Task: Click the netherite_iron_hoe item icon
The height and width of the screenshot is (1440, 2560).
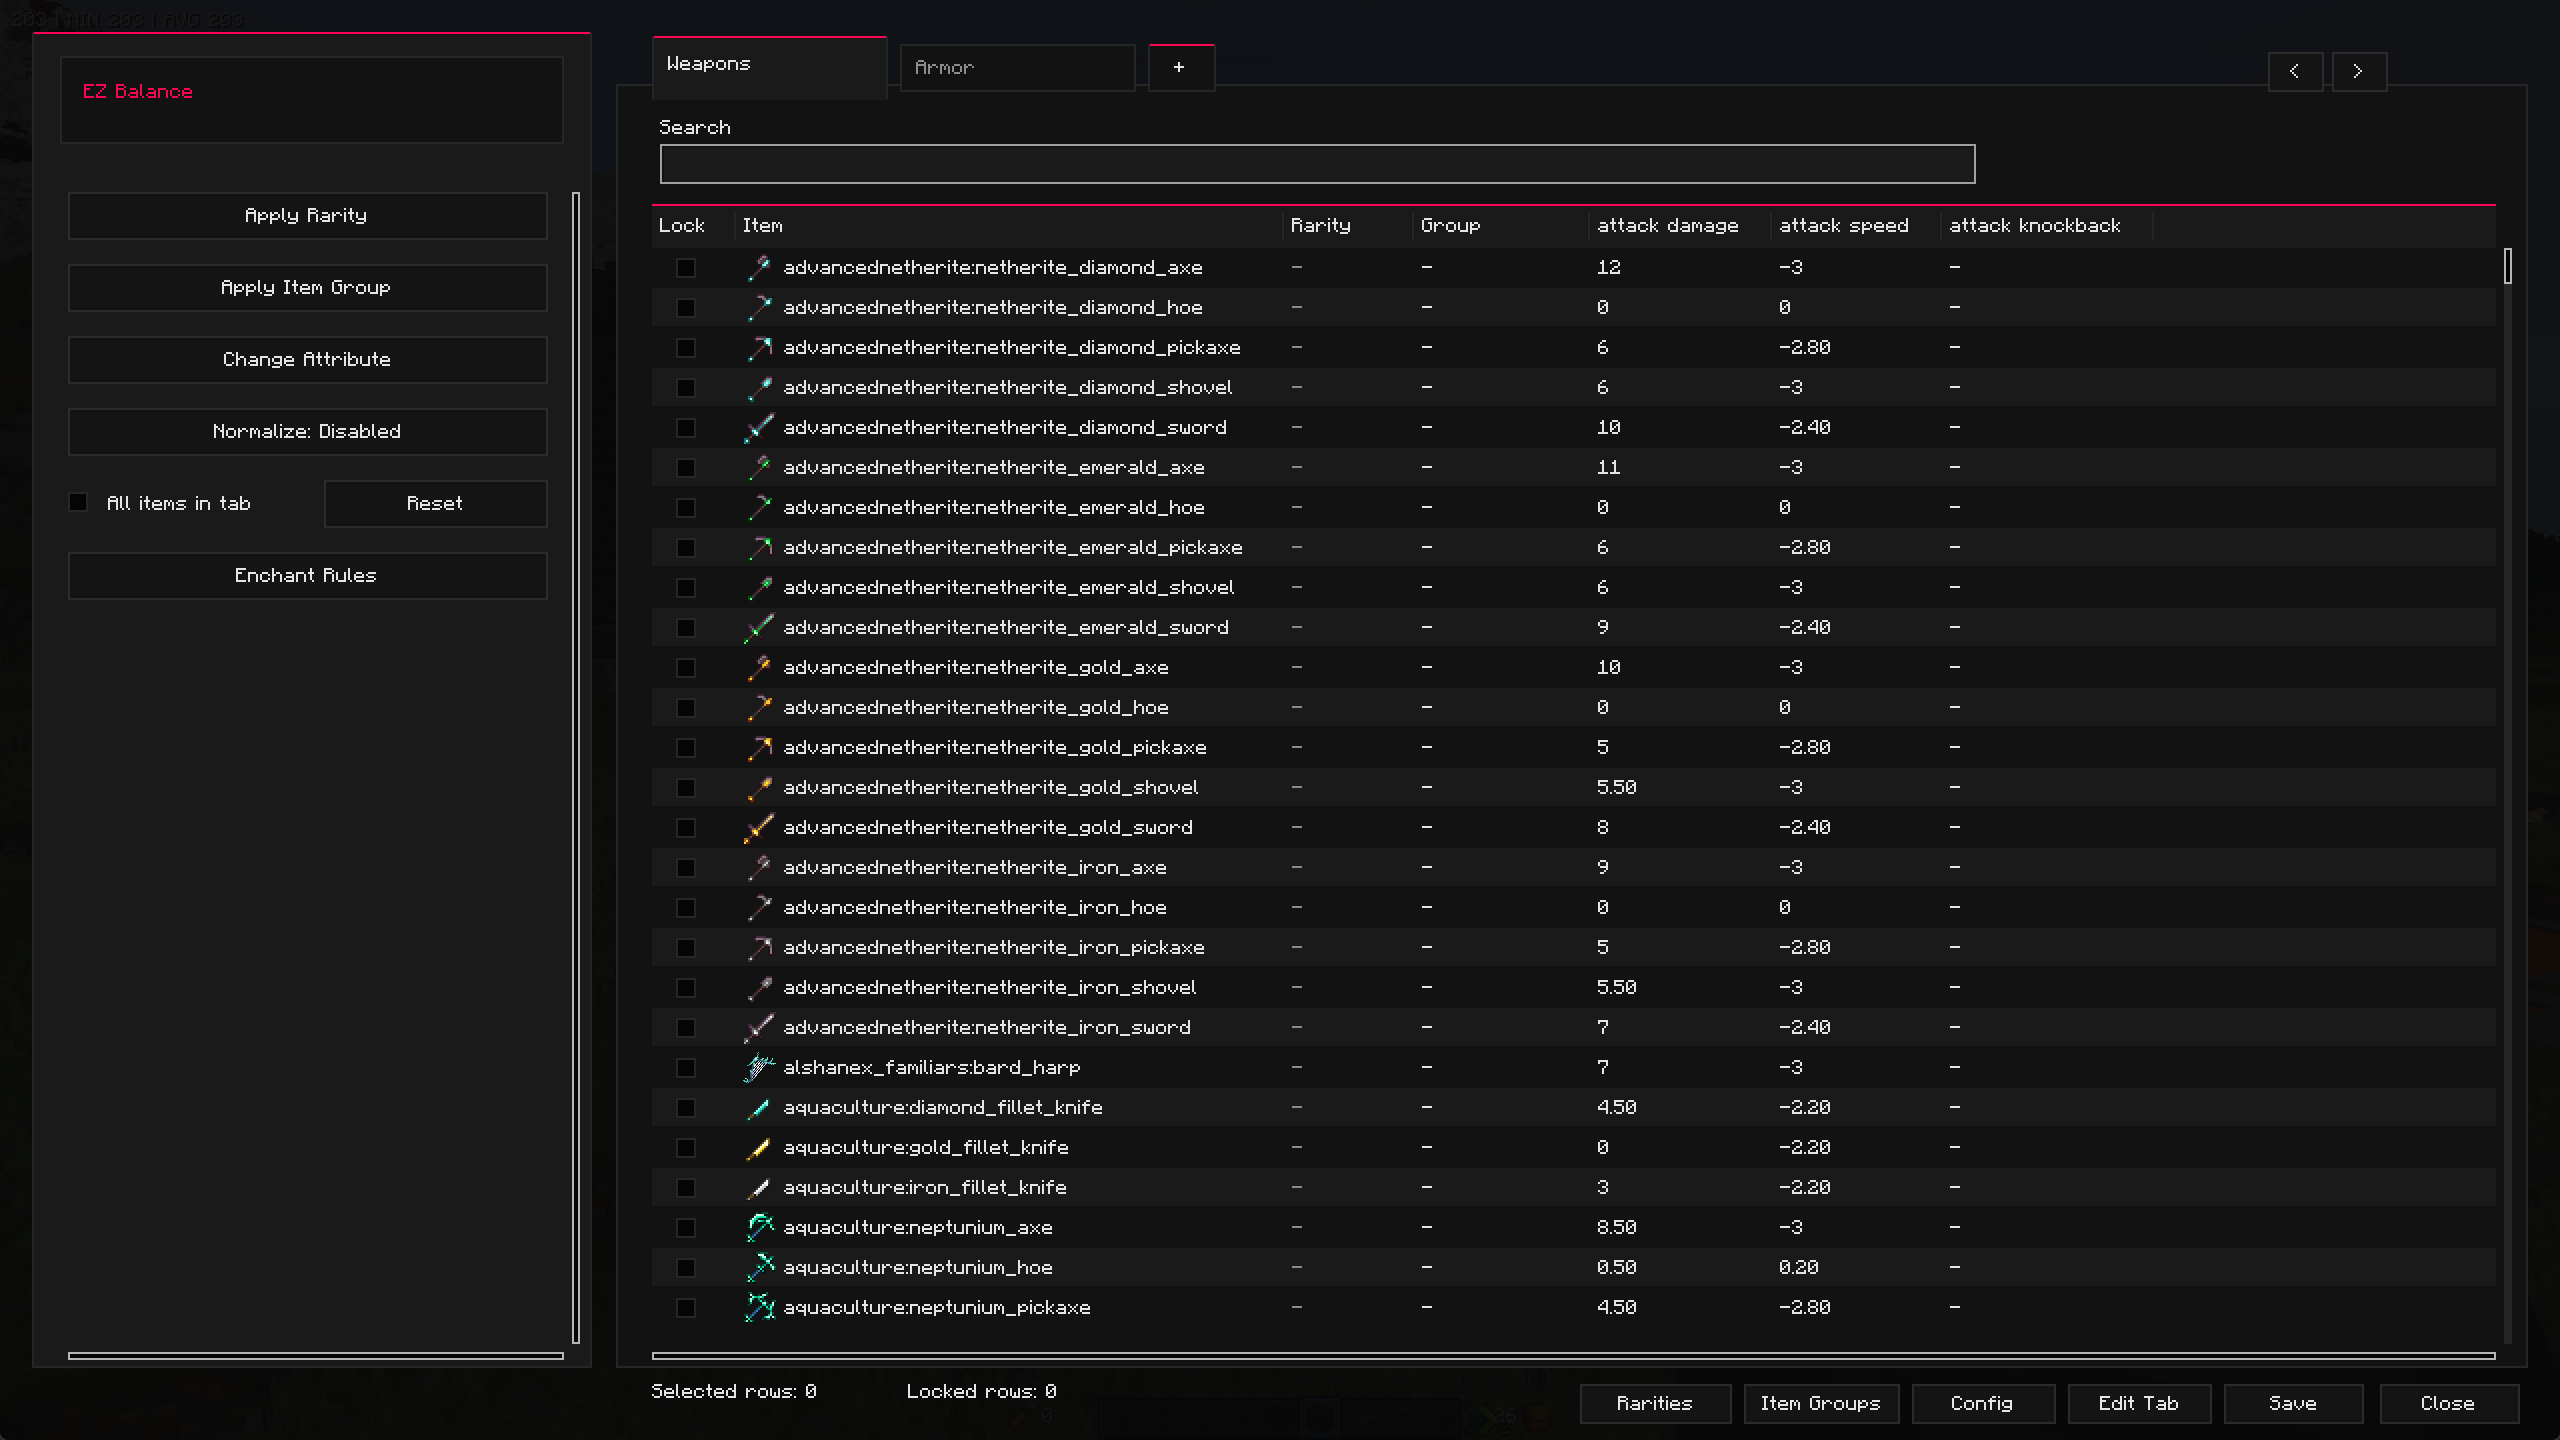Action: click(x=760, y=907)
